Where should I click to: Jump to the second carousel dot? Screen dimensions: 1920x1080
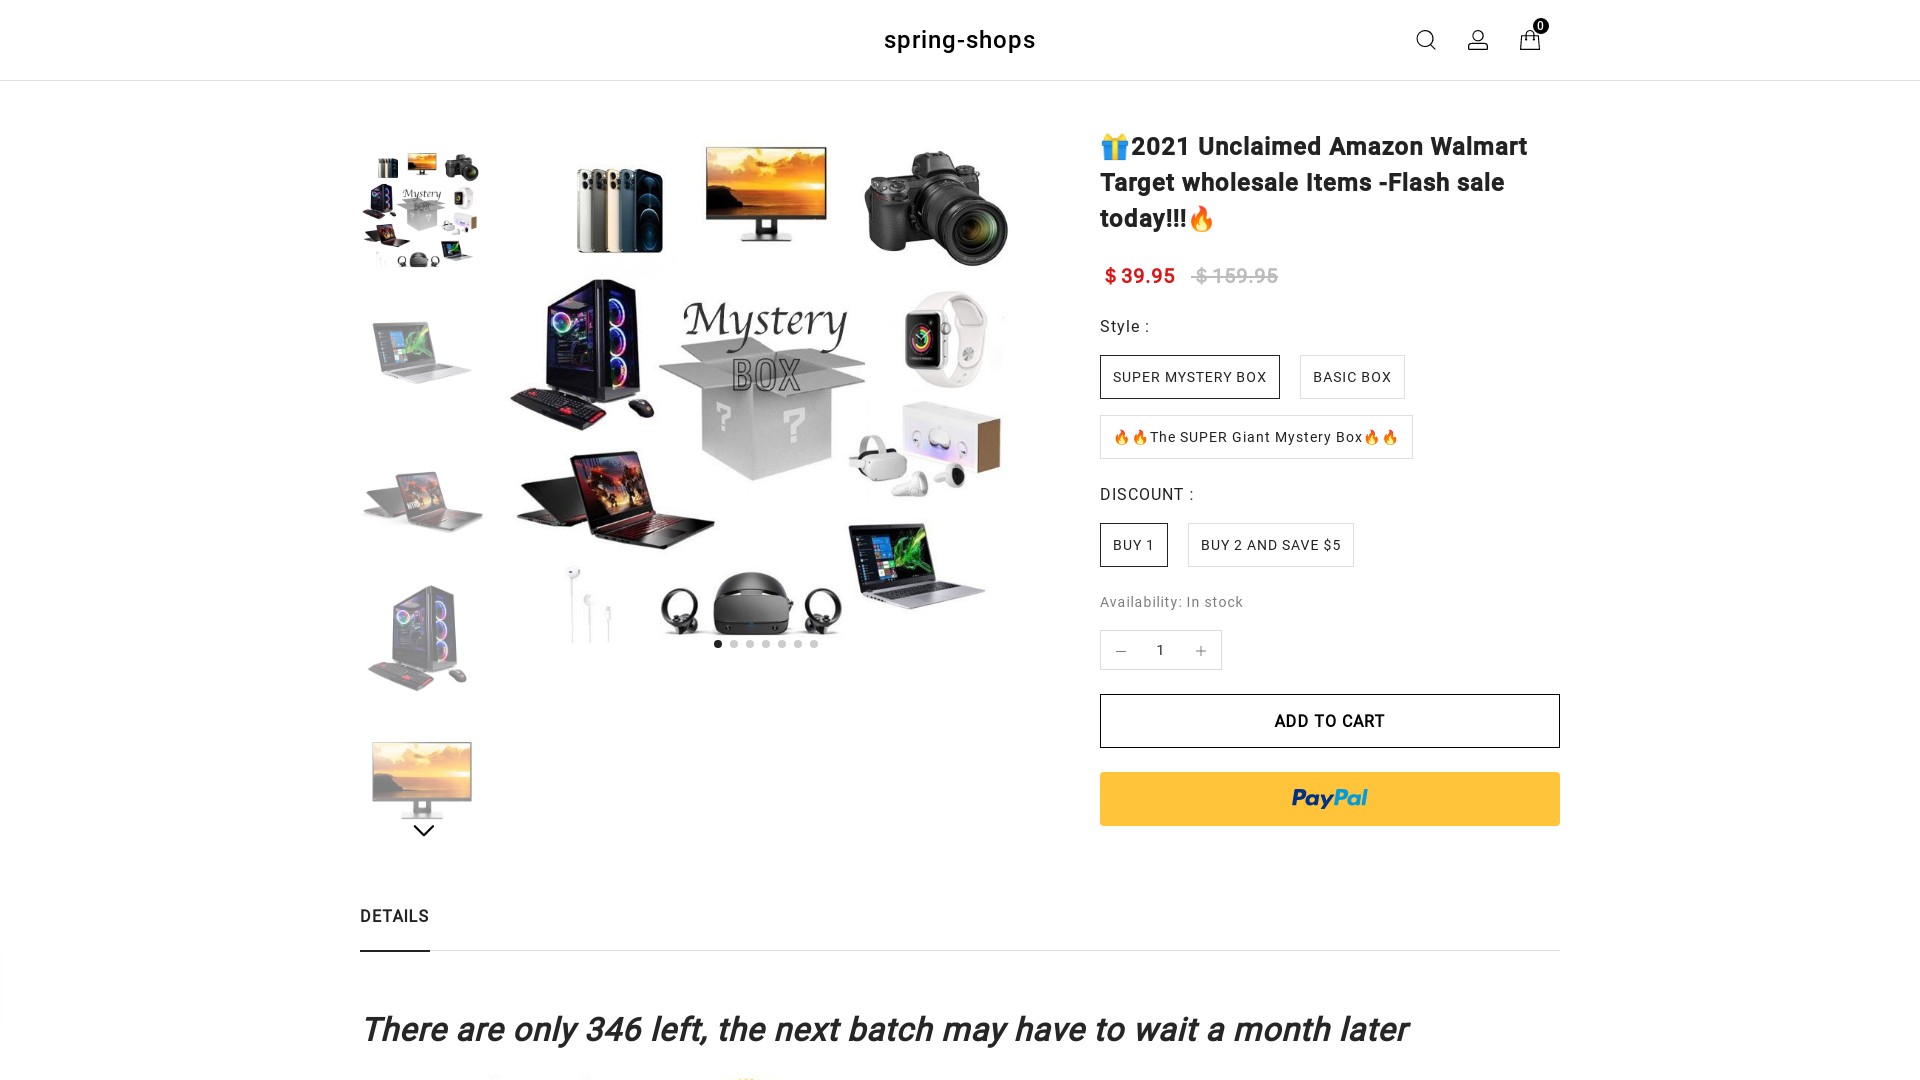[x=733, y=644]
